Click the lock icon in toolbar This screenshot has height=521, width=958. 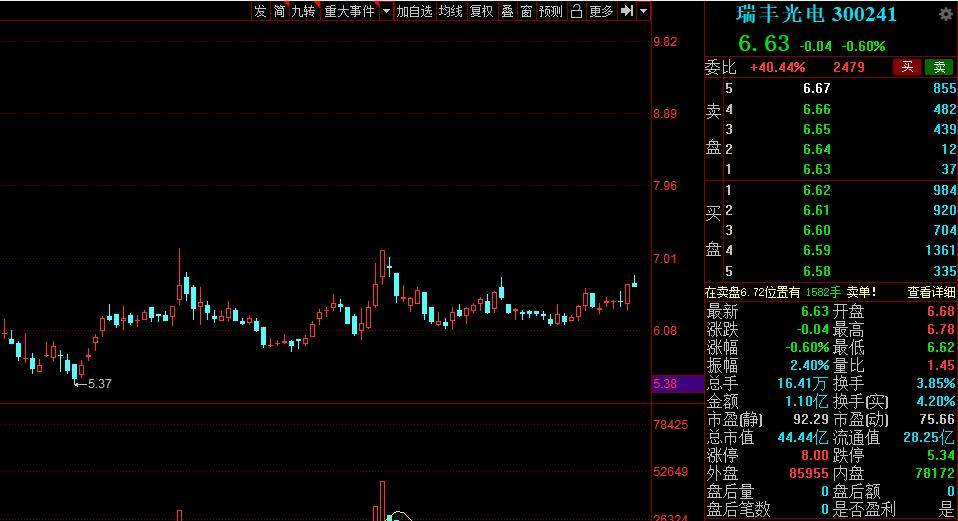[577, 11]
